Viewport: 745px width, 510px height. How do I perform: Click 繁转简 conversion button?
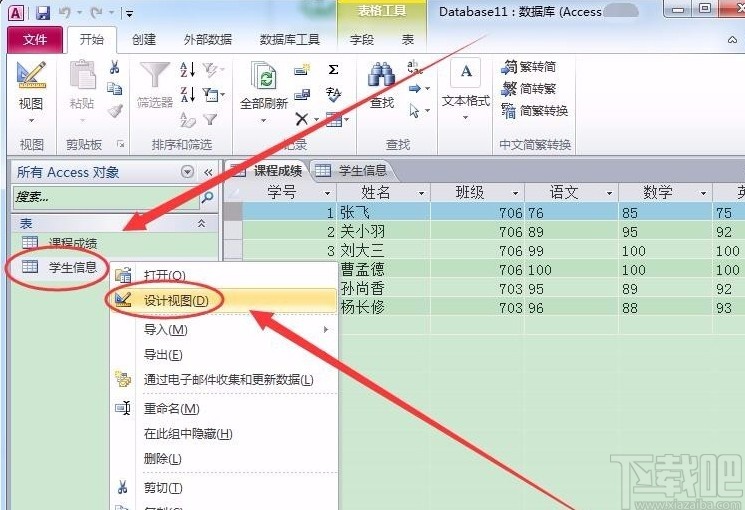528,67
